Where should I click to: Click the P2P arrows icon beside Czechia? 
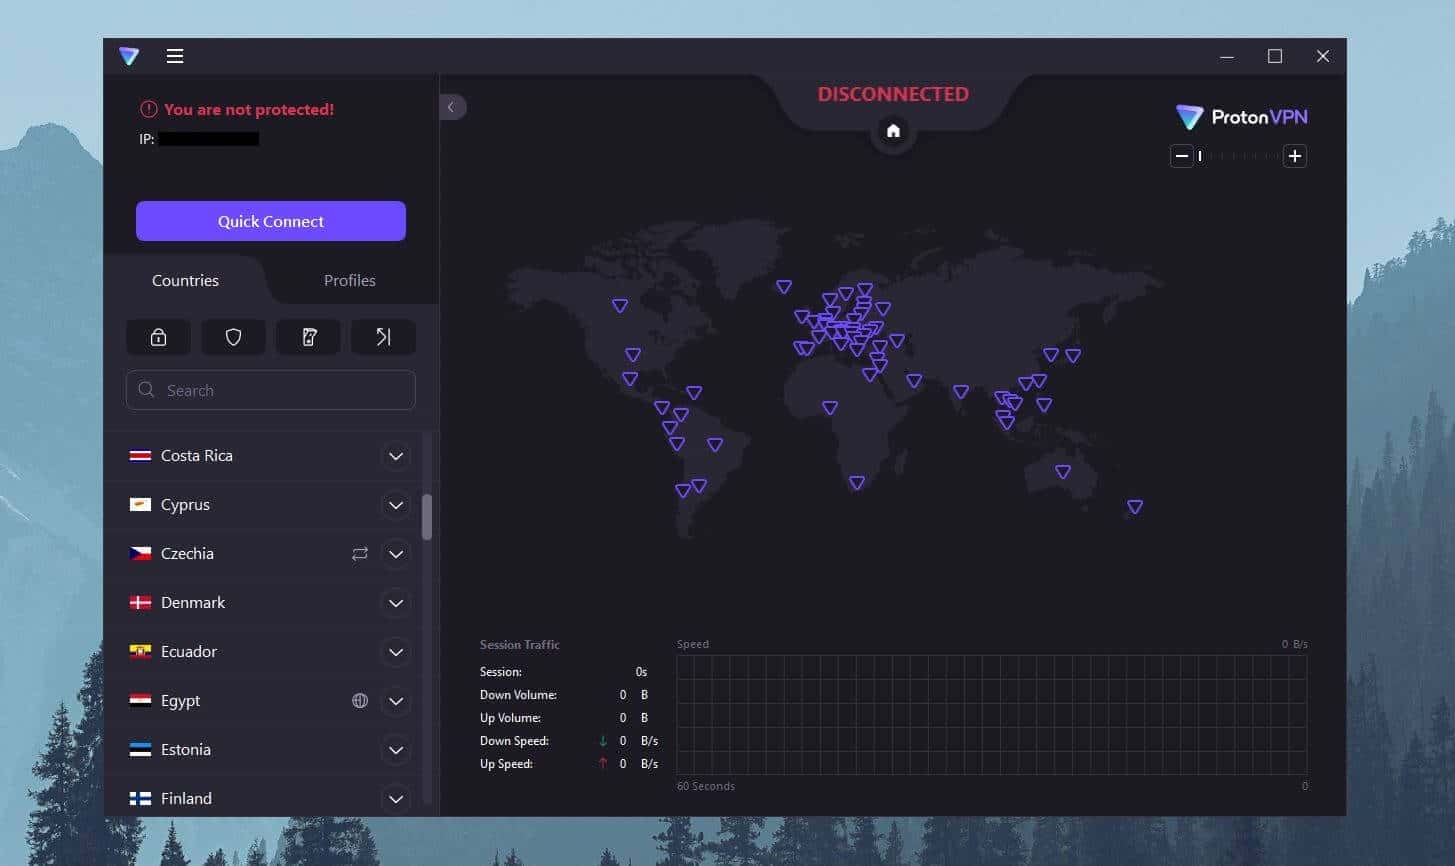click(x=360, y=554)
